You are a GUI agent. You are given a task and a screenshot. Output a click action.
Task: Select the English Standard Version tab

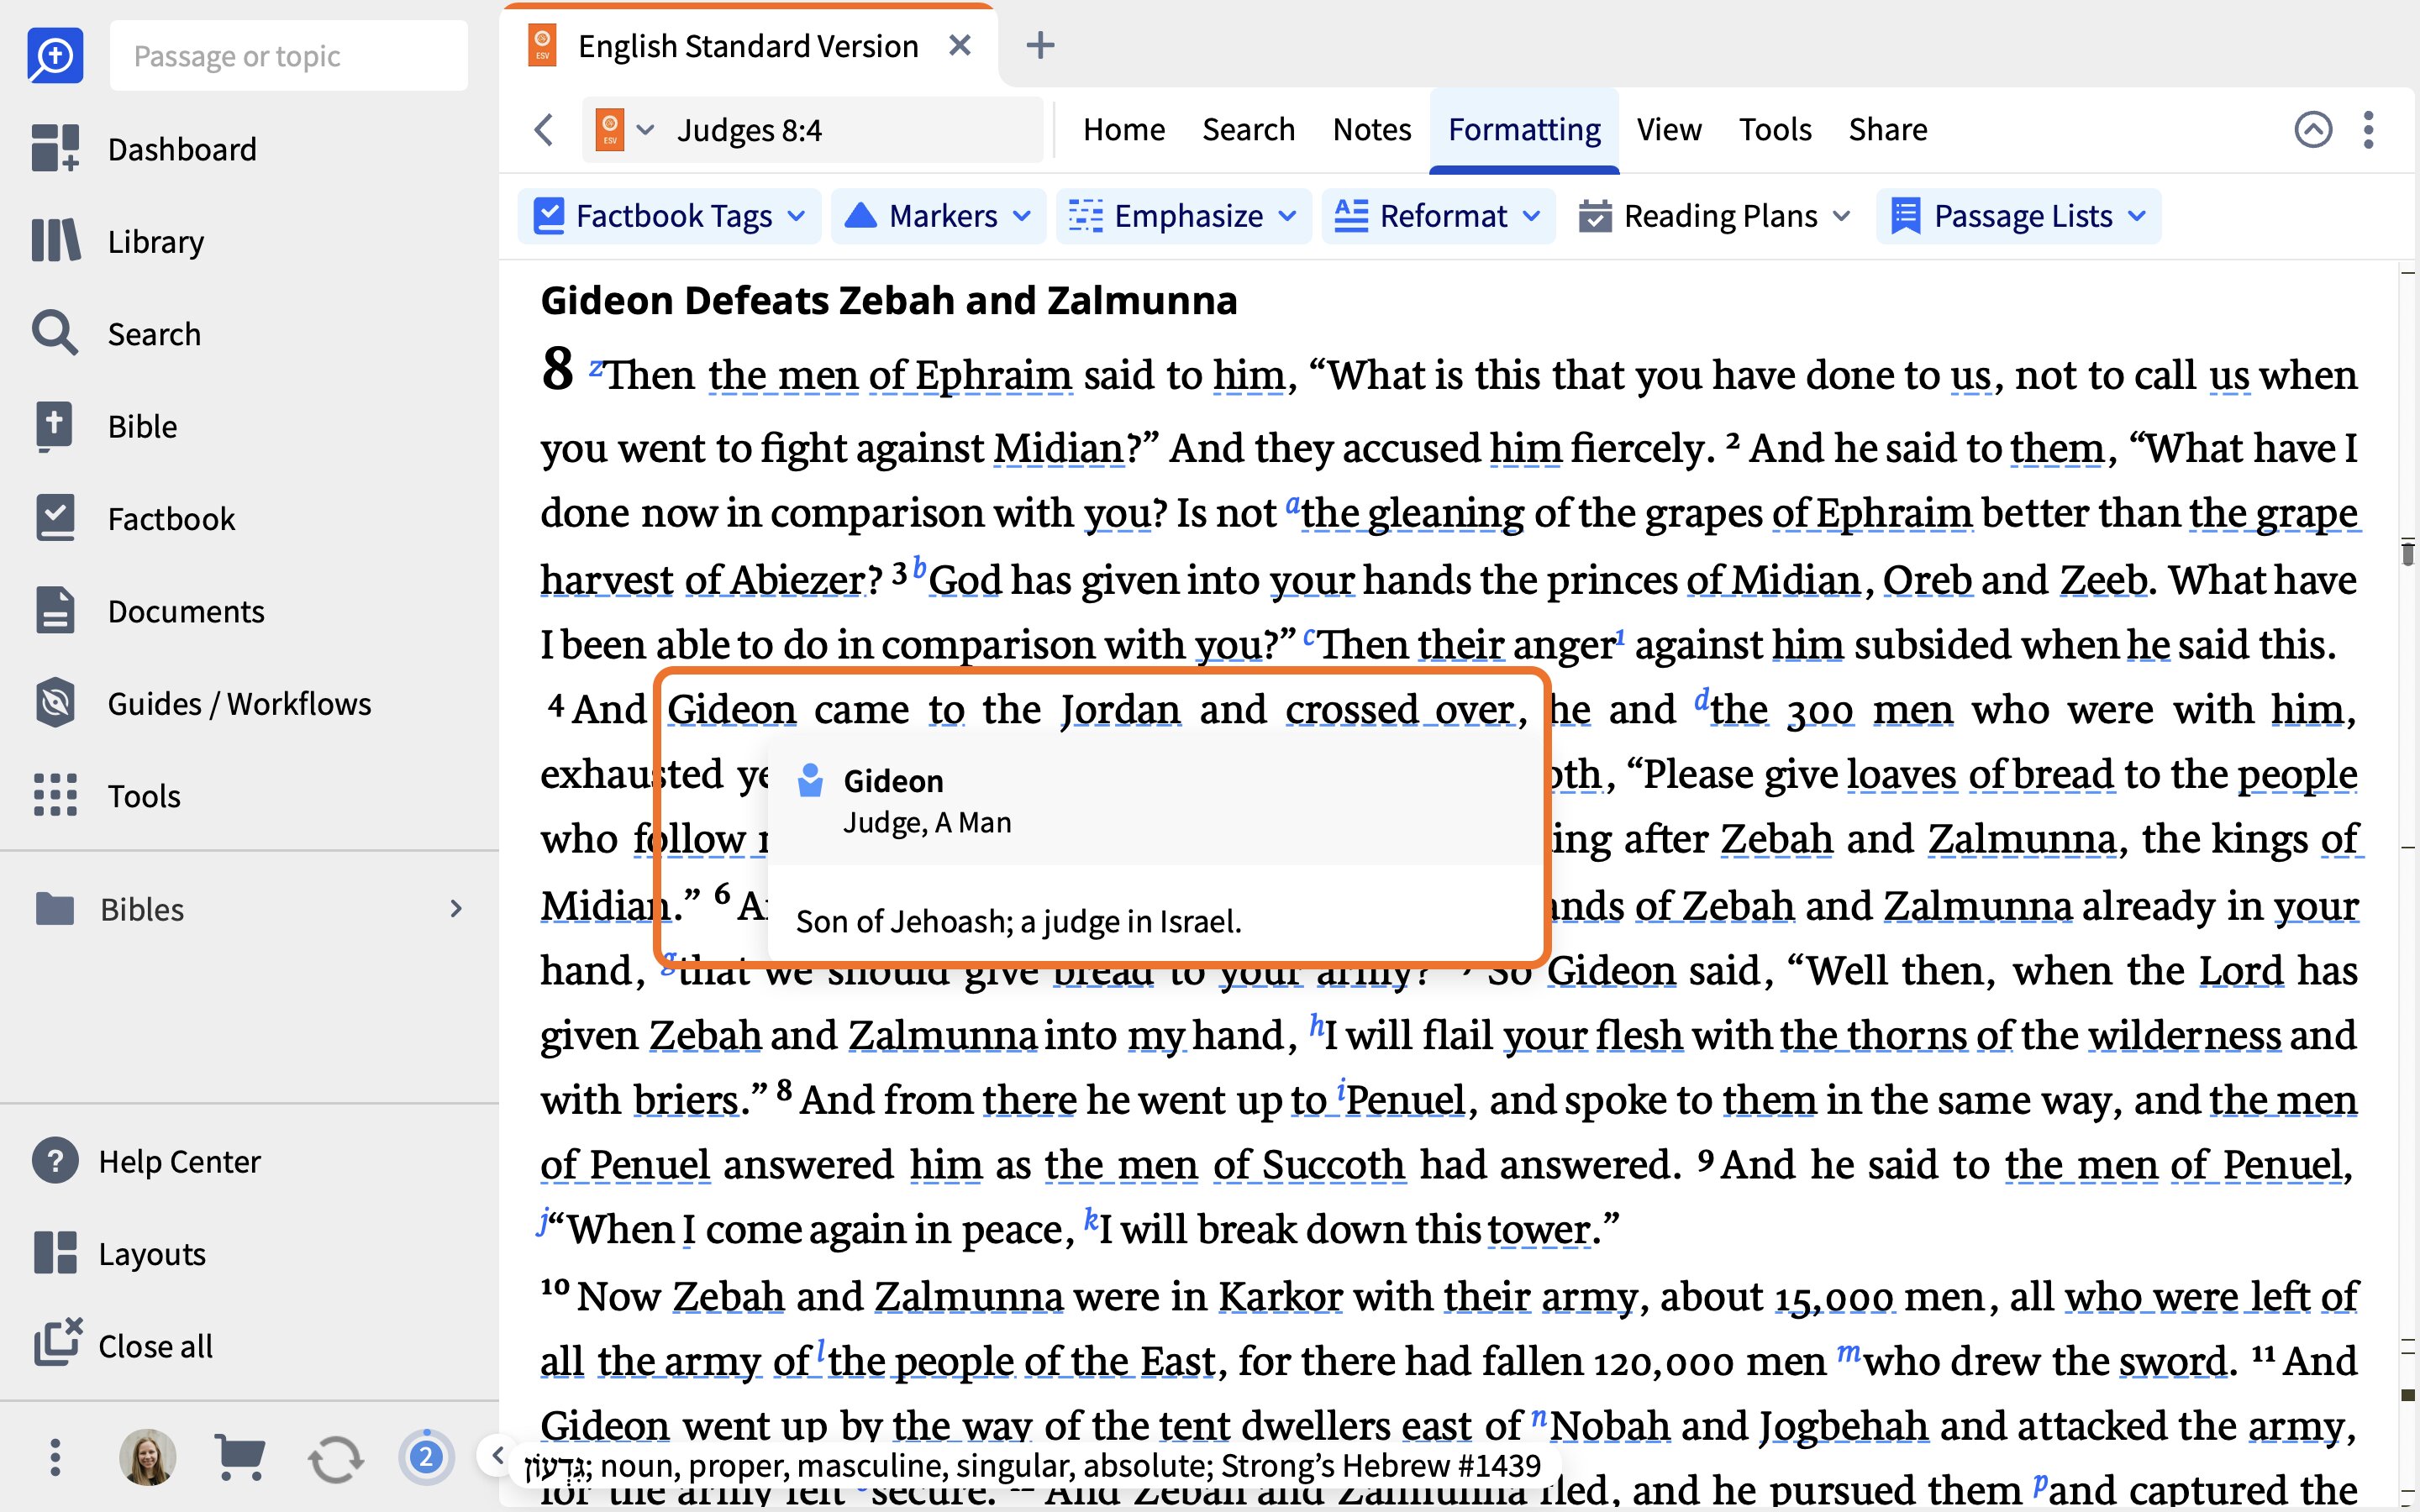pos(747,46)
